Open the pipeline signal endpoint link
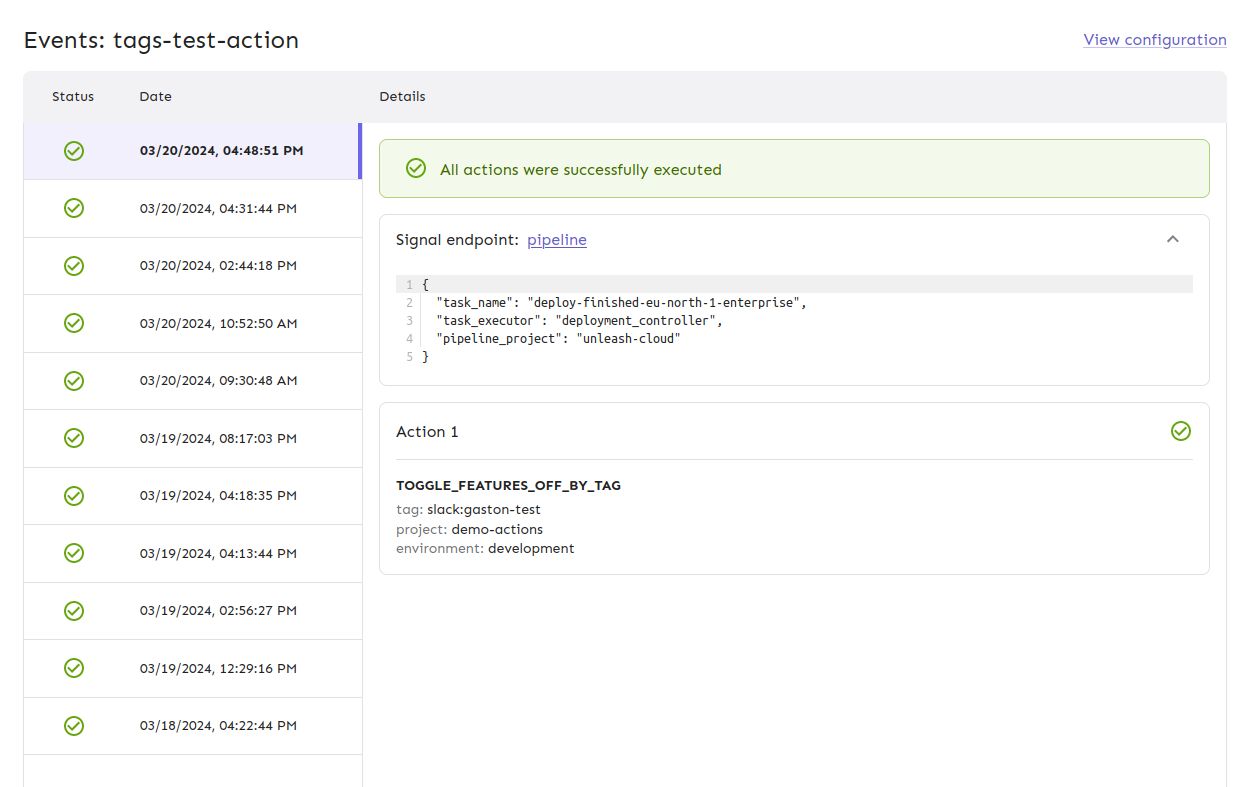This screenshot has height=787, width=1251. click(557, 240)
